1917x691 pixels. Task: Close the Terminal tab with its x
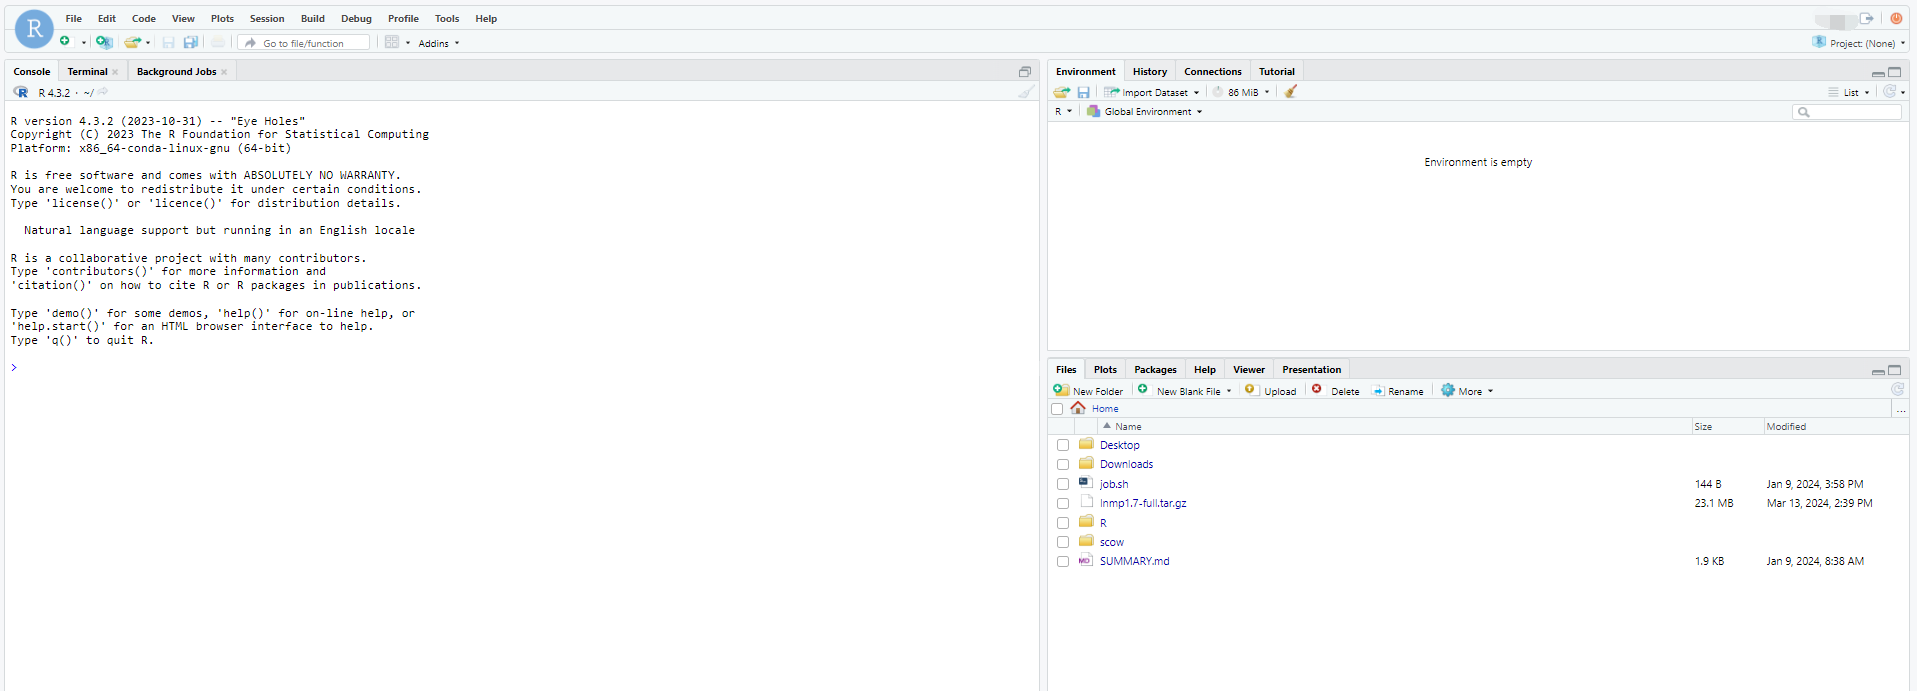coord(115,72)
